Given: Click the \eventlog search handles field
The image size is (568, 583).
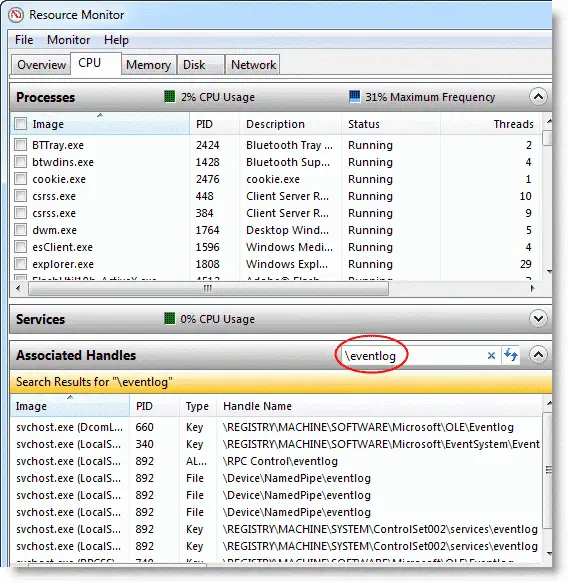Looking at the screenshot, I should click(x=412, y=356).
